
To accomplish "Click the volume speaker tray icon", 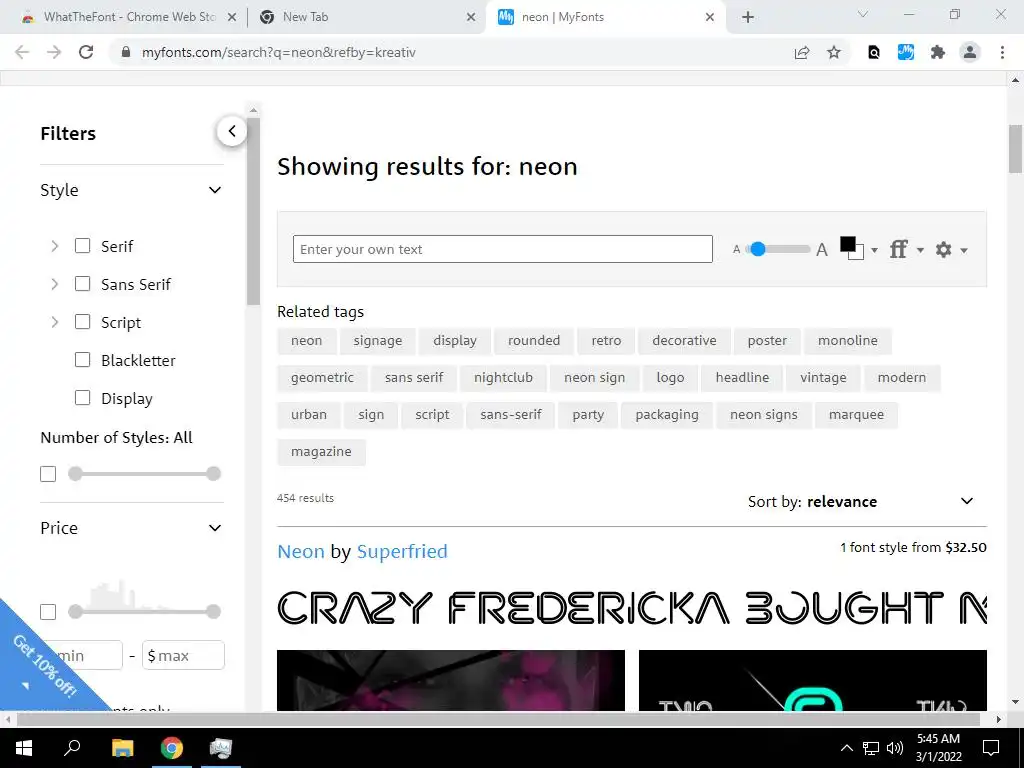I will (x=895, y=748).
